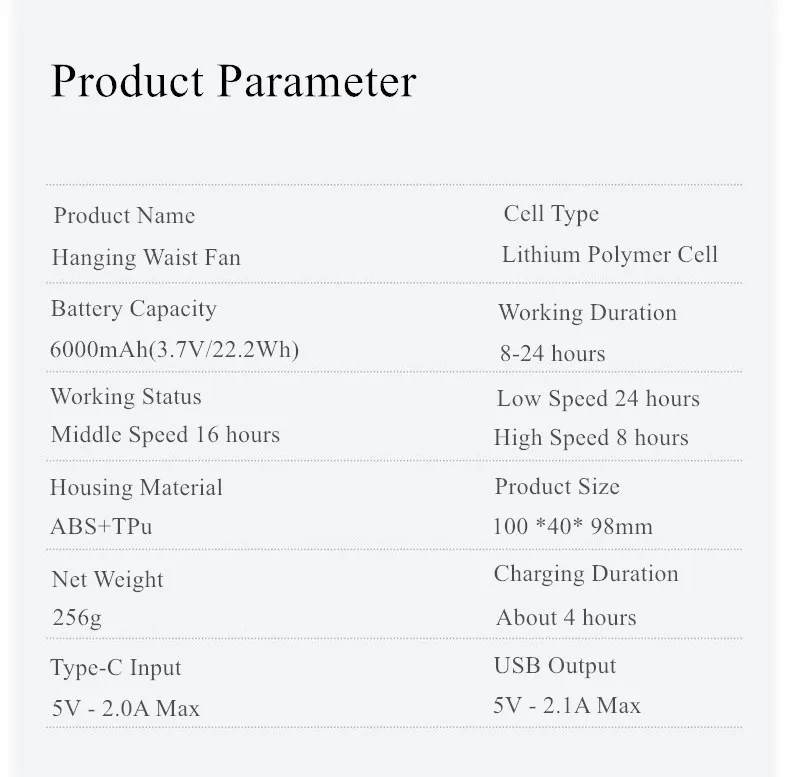This screenshot has height=777, width=790.
Task: Click the 6000mAh(3.7V/22.2Wh) value
Action: (x=174, y=349)
